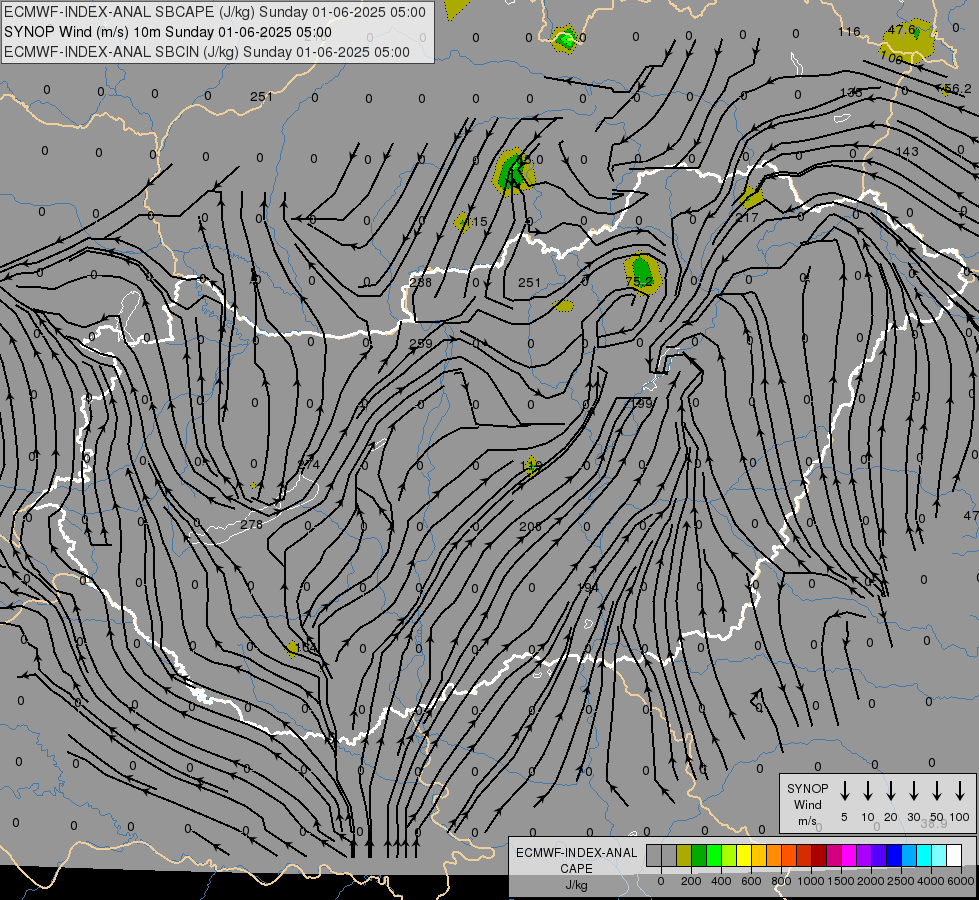979x900 pixels.
Task: Click the map value 217
Action: coord(747,217)
